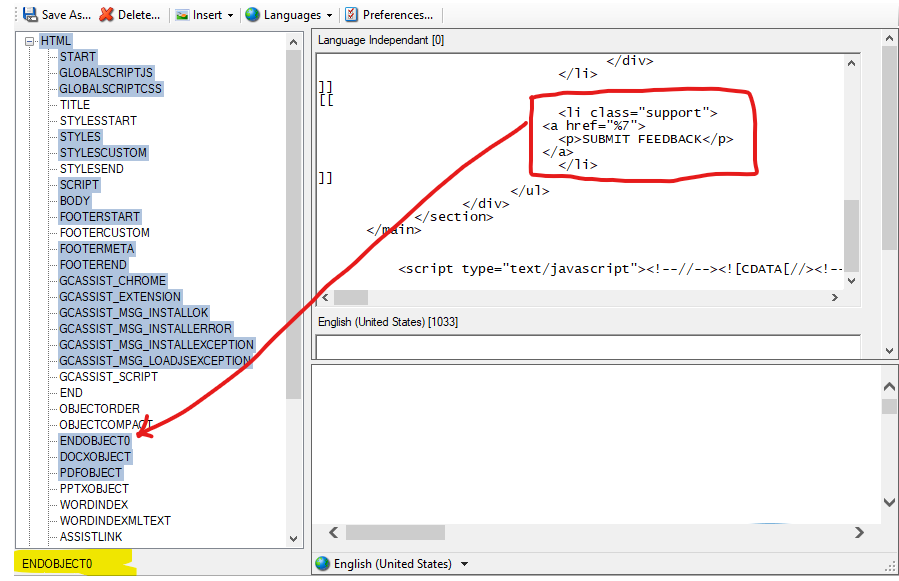Screen dimensions: 899x581
Task: Click the tree panel scroll down arrow
Action: (x=294, y=539)
